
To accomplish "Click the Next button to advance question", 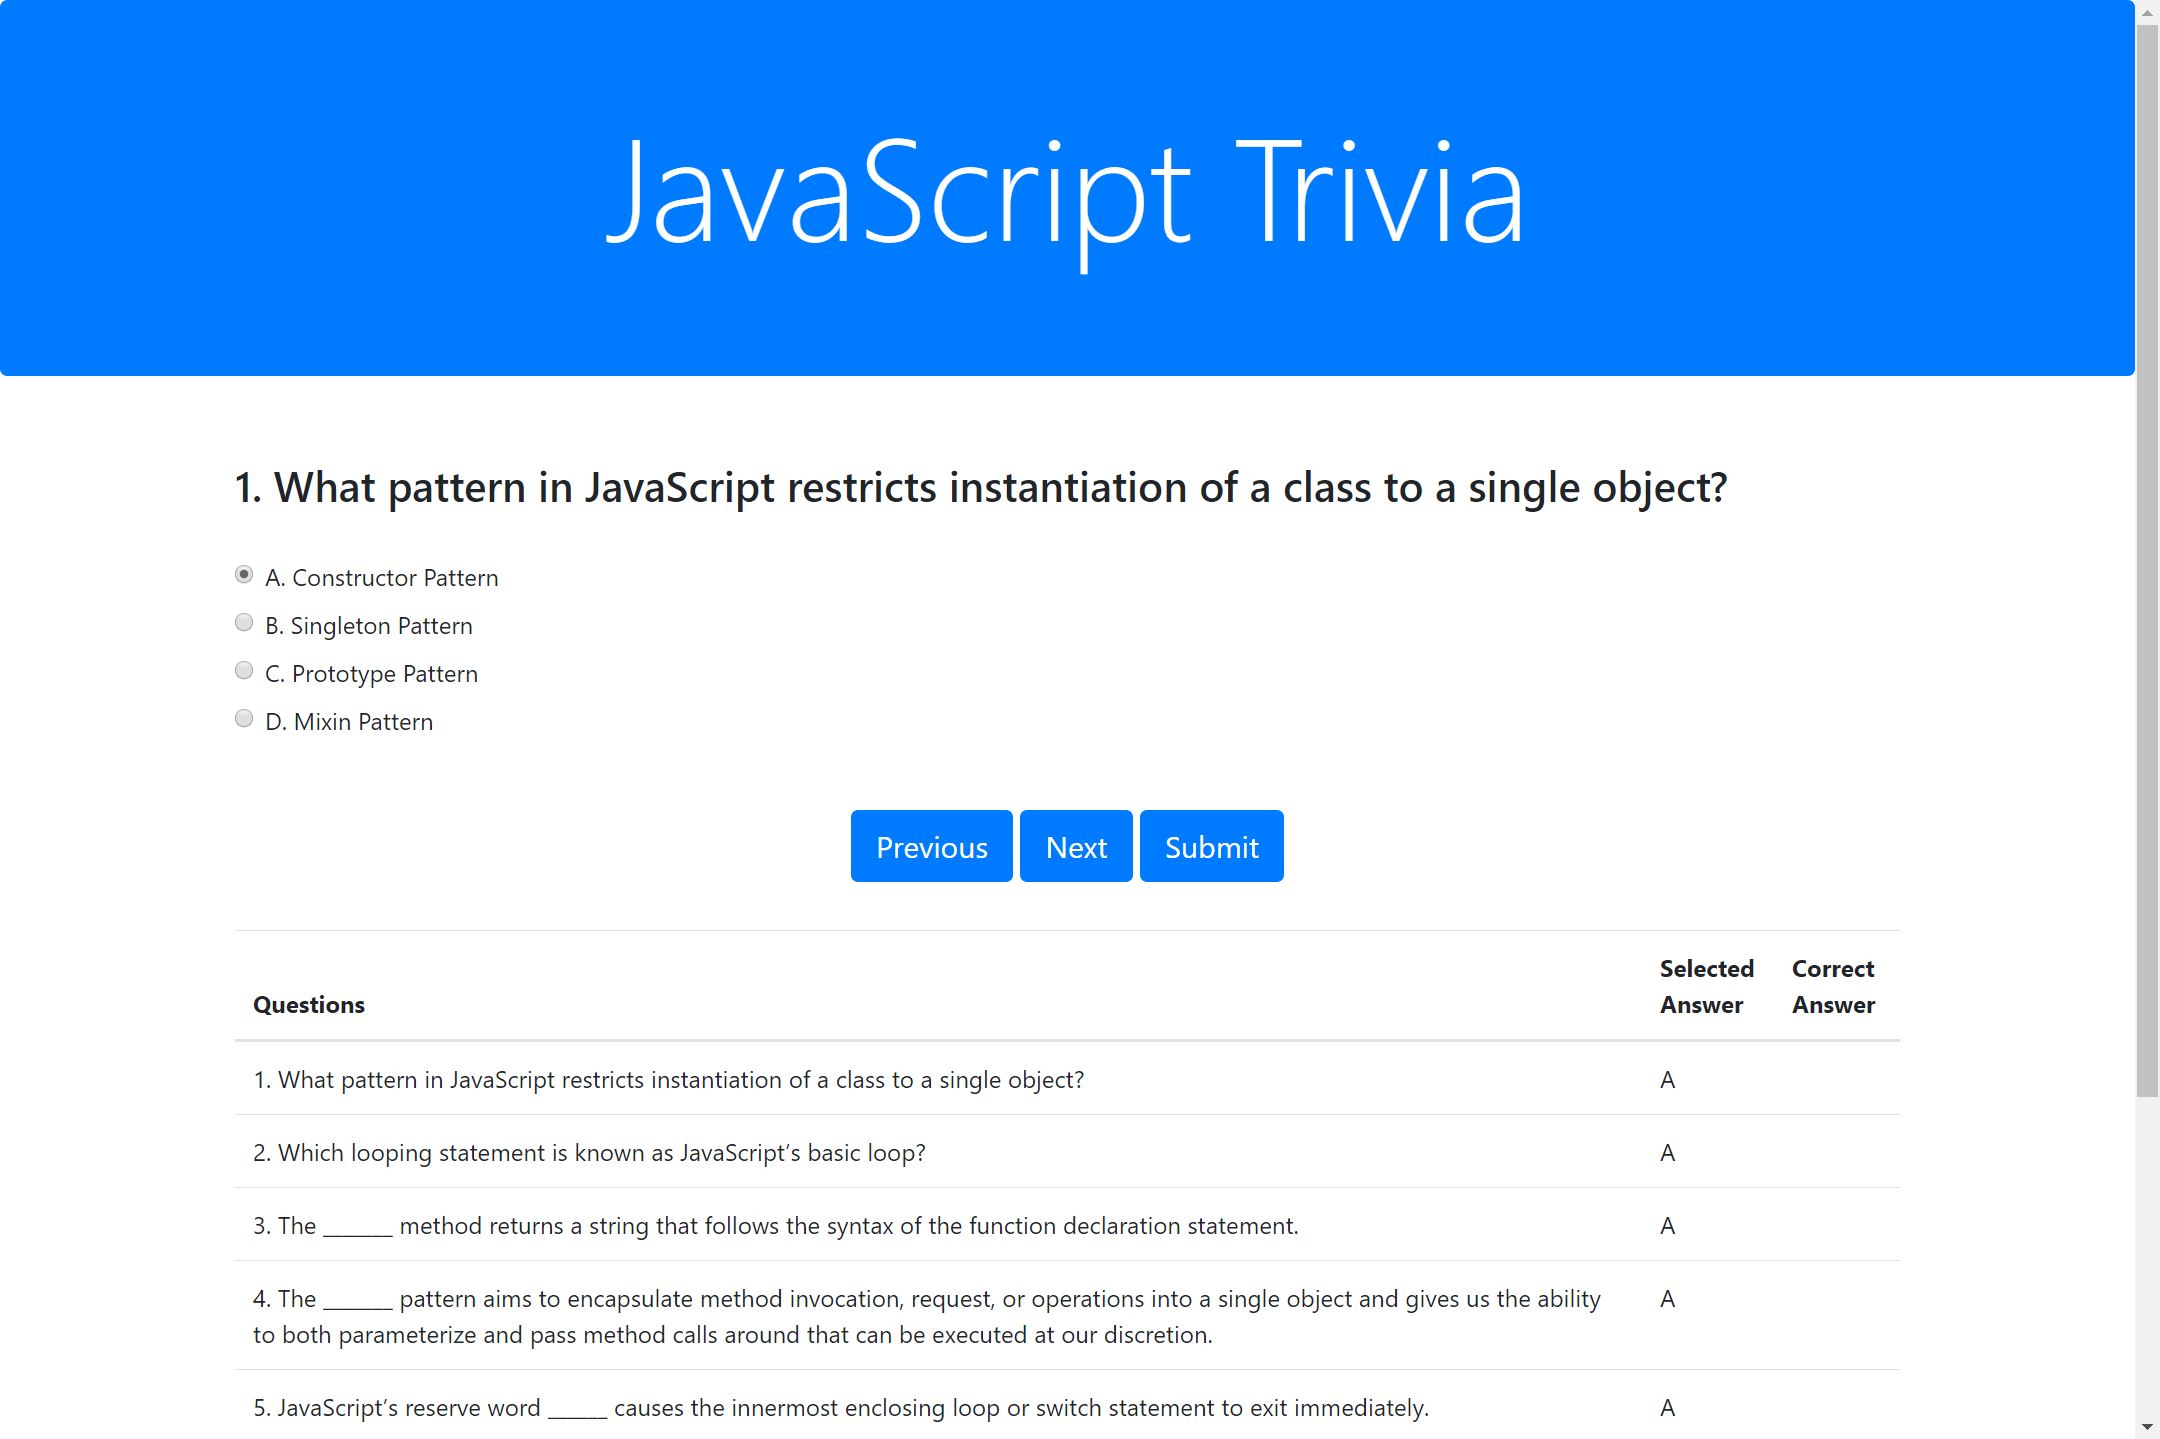I will [x=1076, y=846].
